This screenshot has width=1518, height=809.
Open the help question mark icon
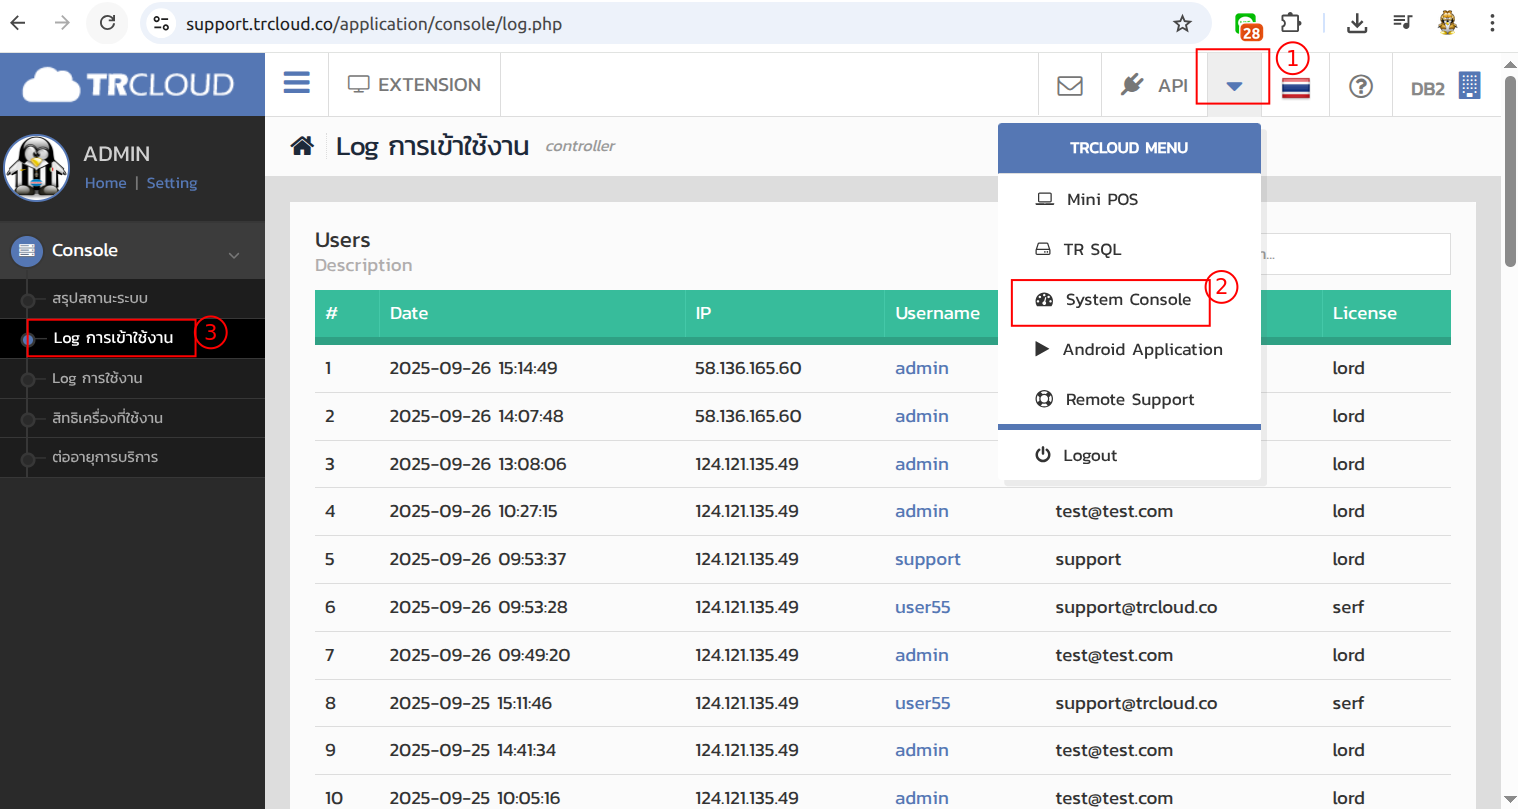(x=1360, y=86)
